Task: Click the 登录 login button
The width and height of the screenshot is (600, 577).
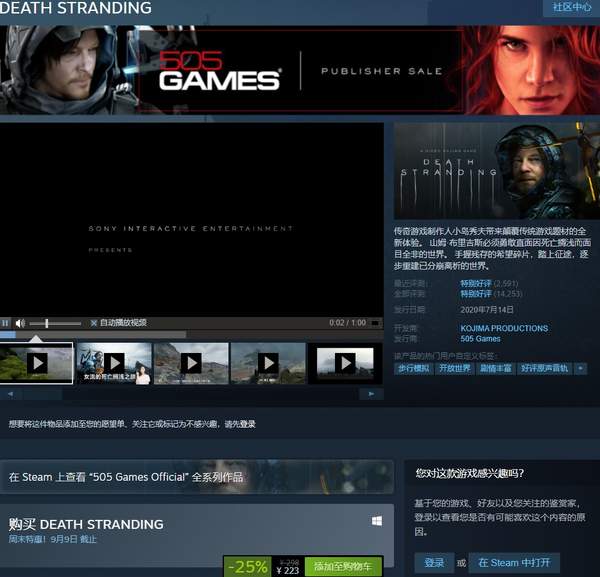Action: (x=434, y=563)
